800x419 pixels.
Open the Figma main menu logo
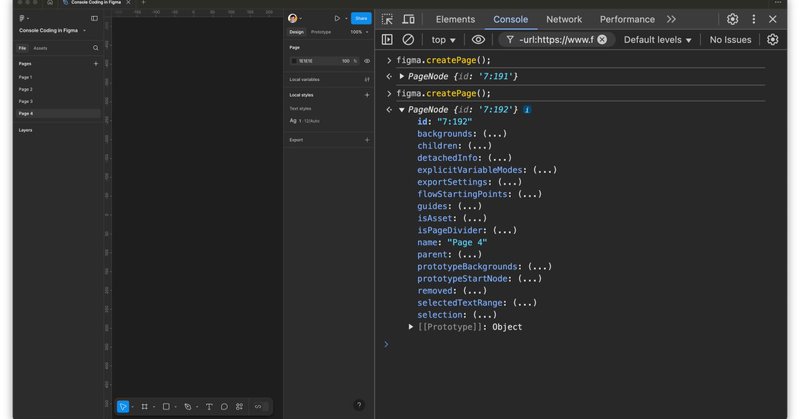click(21, 18)
